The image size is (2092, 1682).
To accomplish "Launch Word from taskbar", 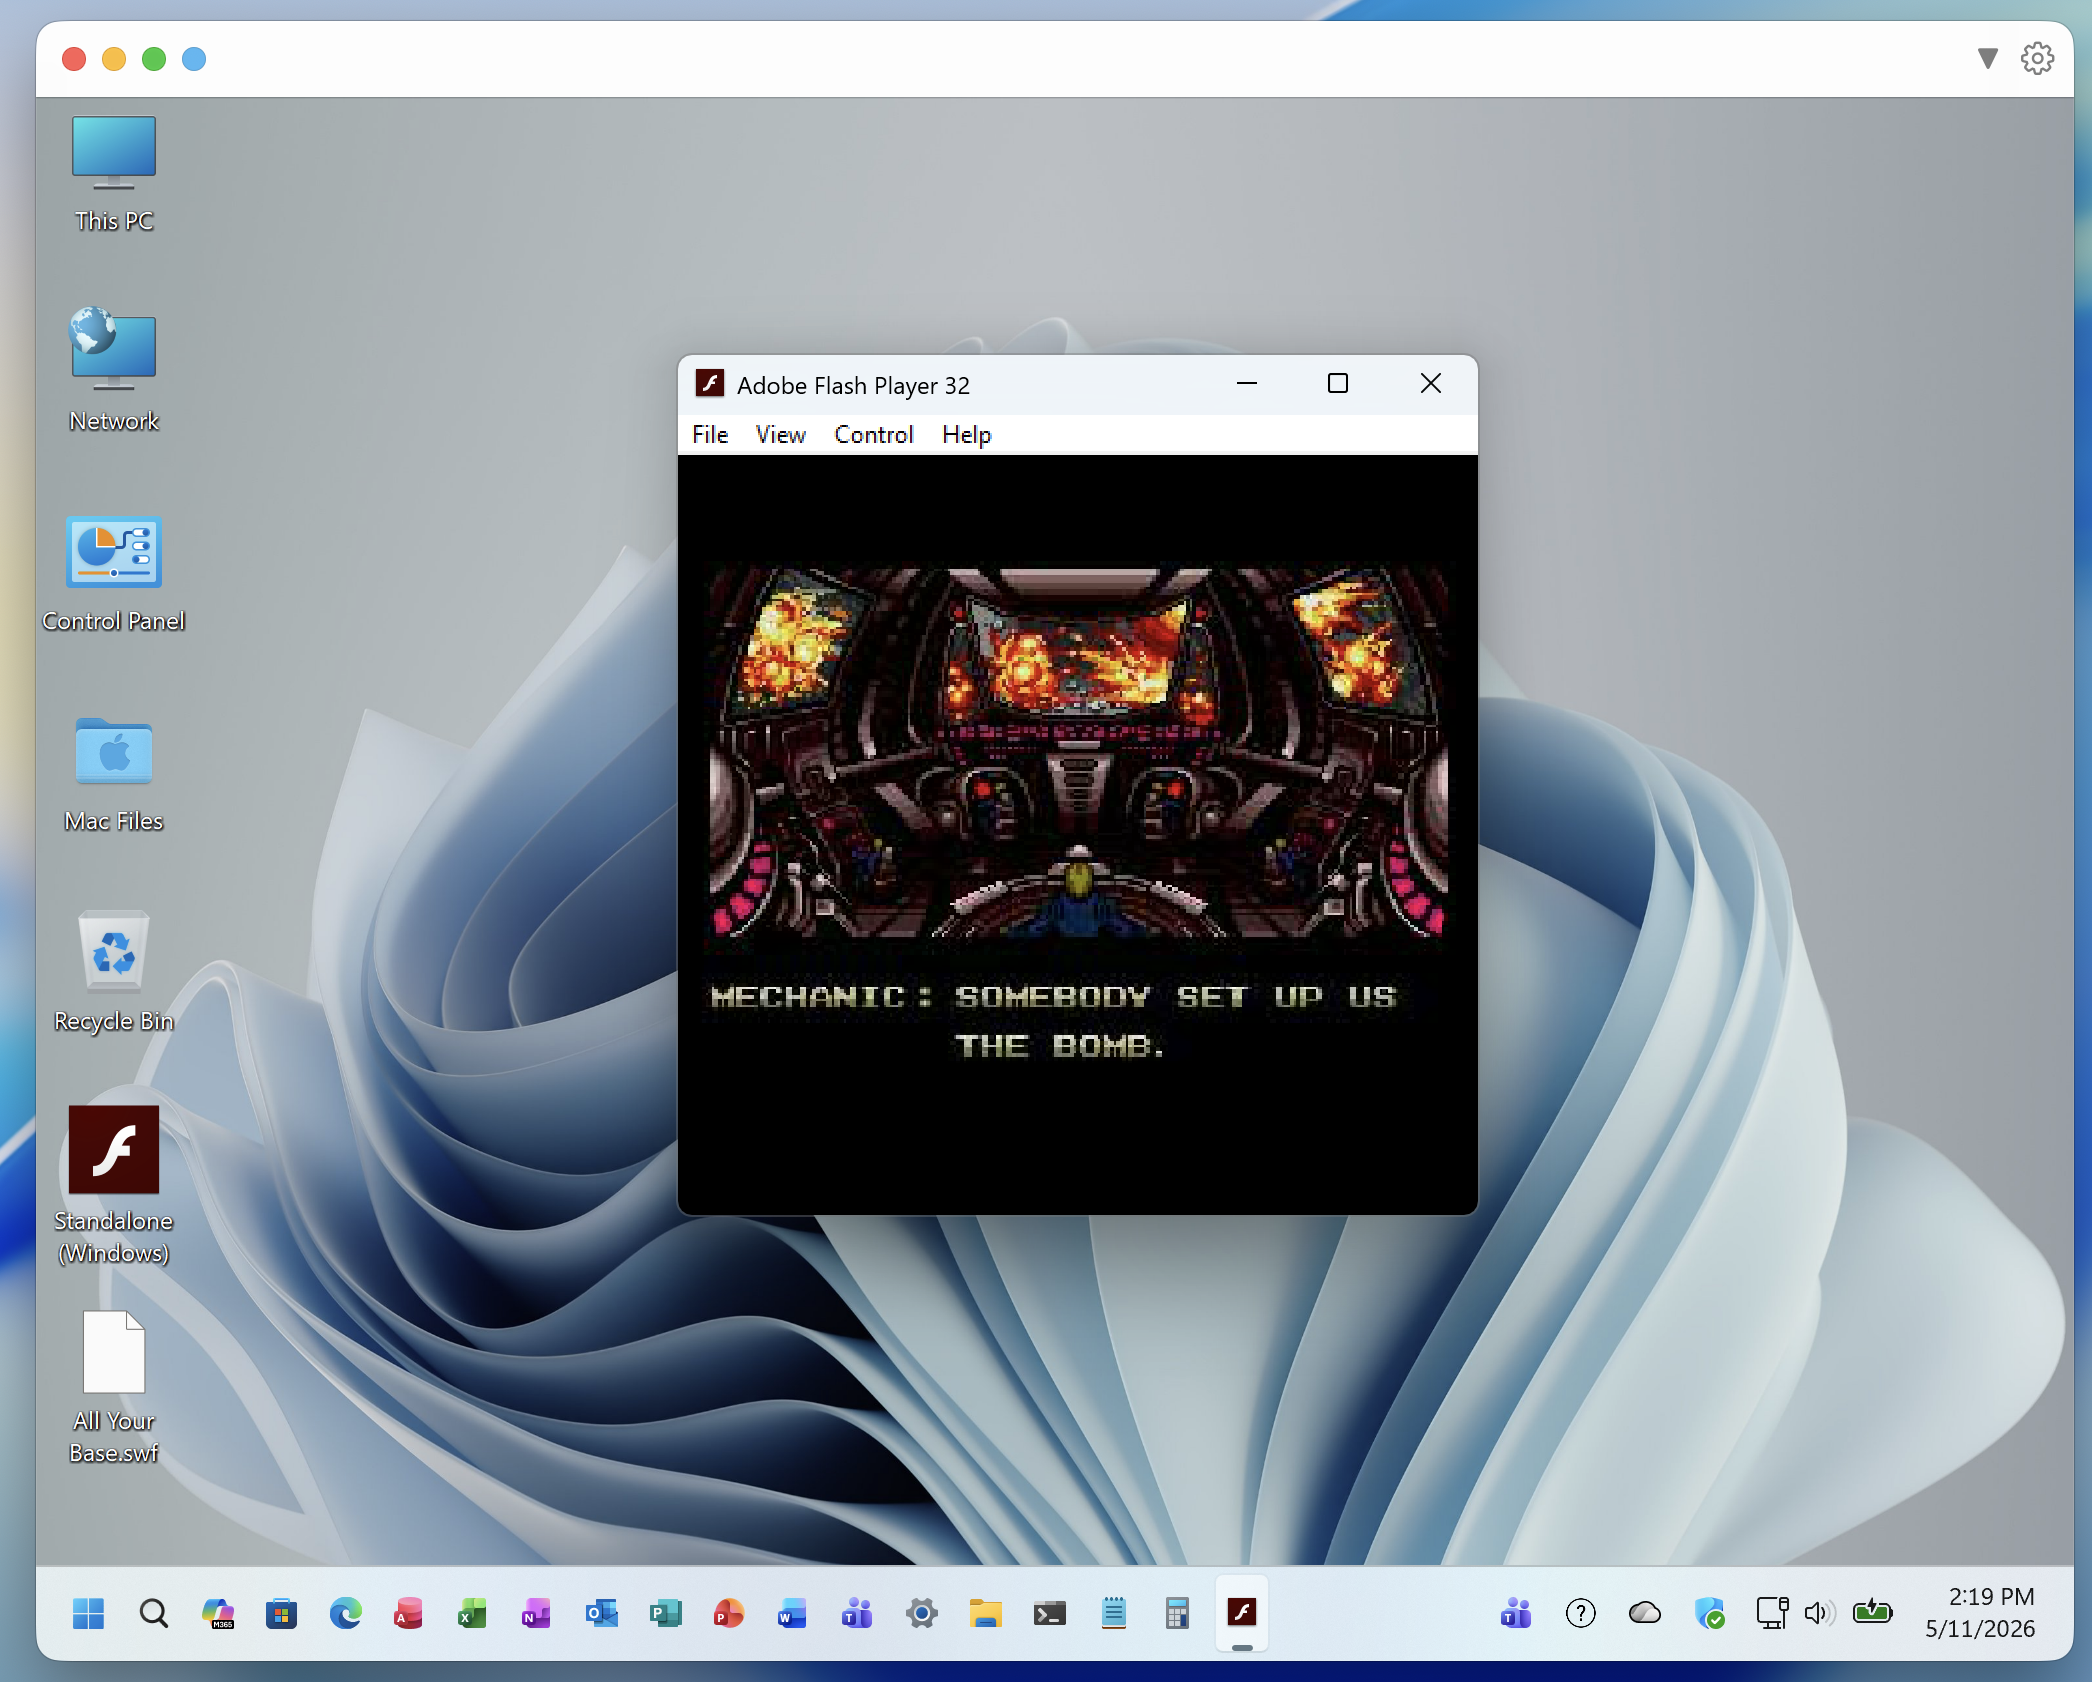I will click(x=792, y=1613).
